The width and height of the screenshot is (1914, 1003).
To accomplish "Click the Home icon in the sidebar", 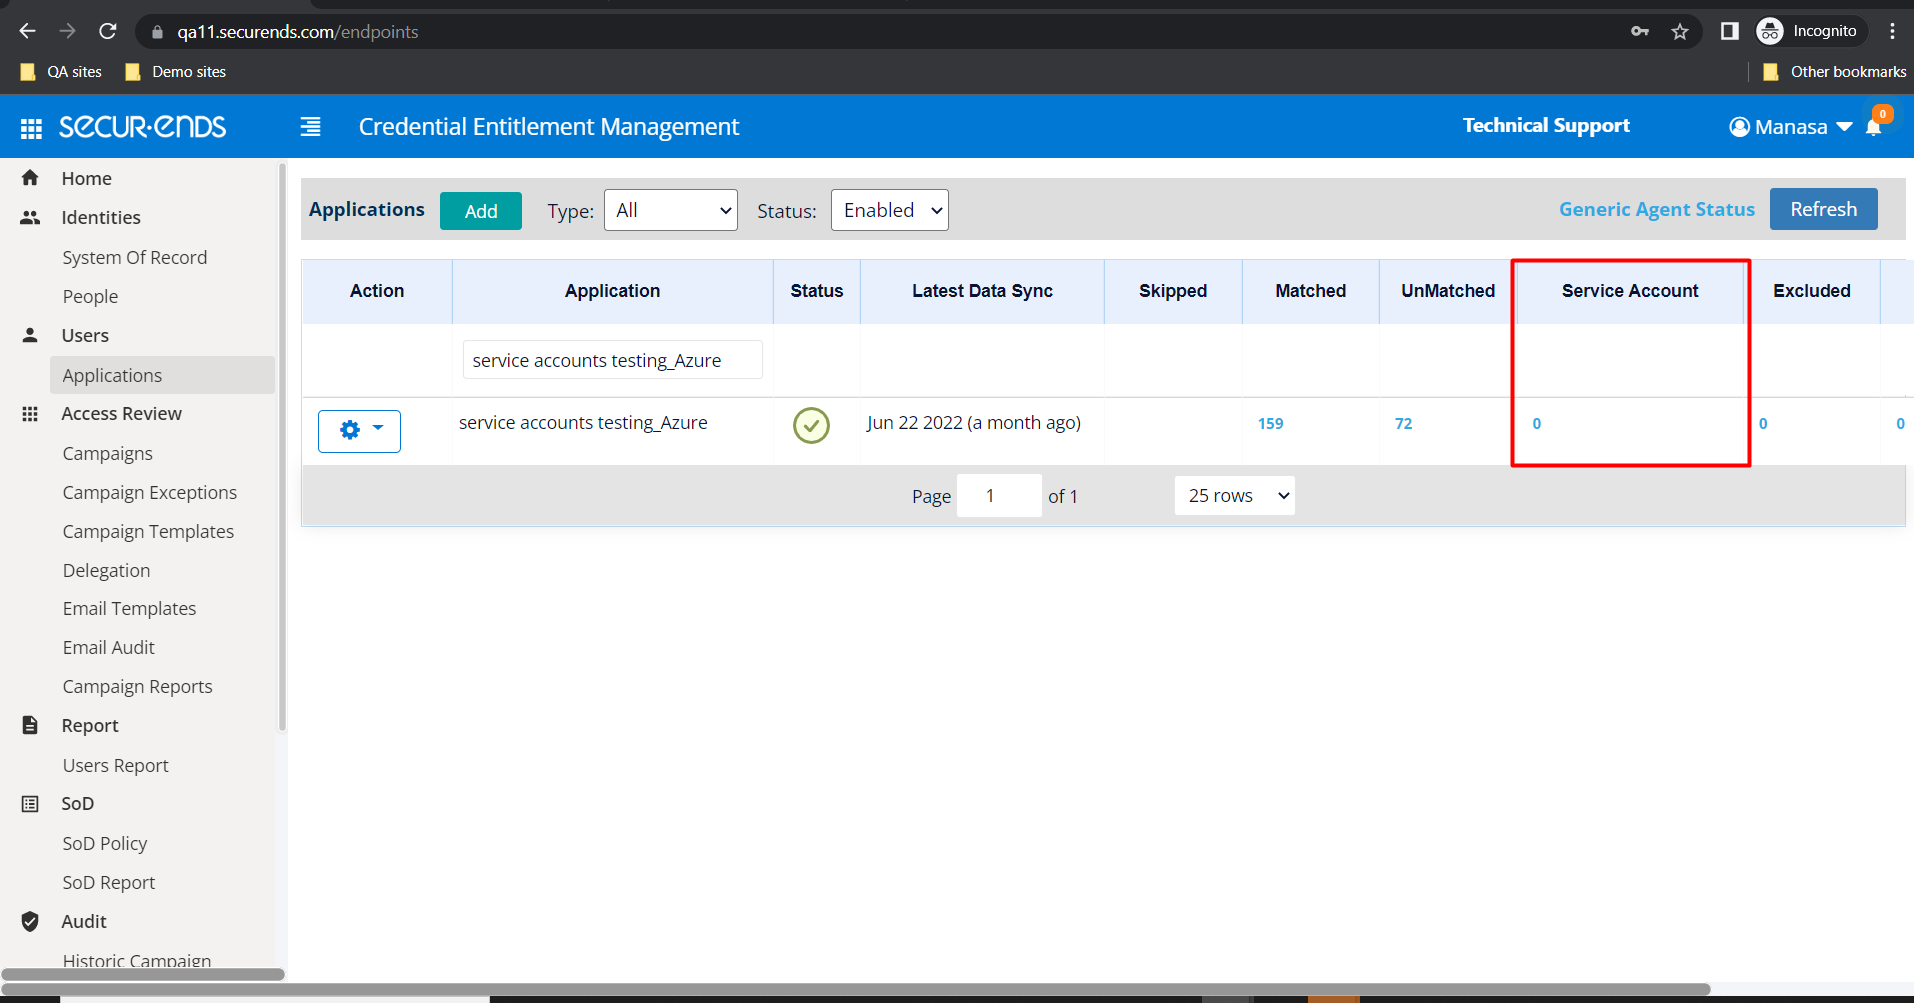I will (30, 177).
